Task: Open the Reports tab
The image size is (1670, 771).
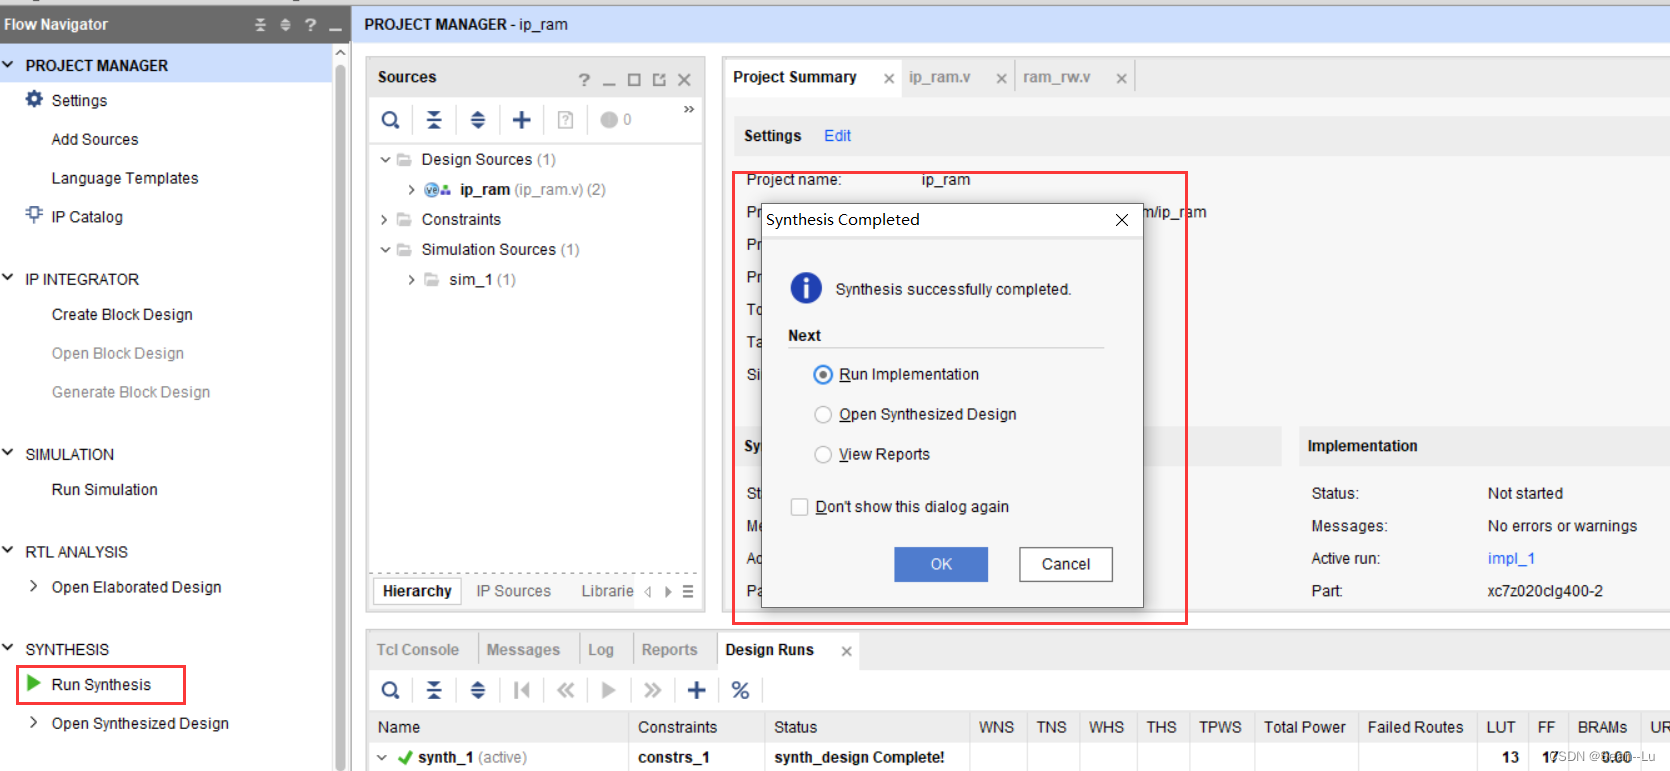Action: point(670,649)
